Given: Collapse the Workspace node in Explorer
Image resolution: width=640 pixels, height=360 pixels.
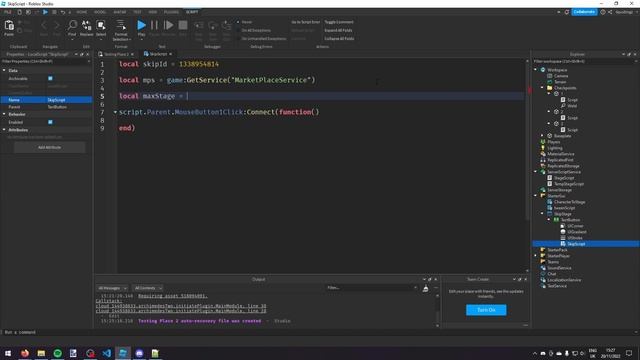Looking at the screenshot, I should pyautogui.click(x=536, y=70).
